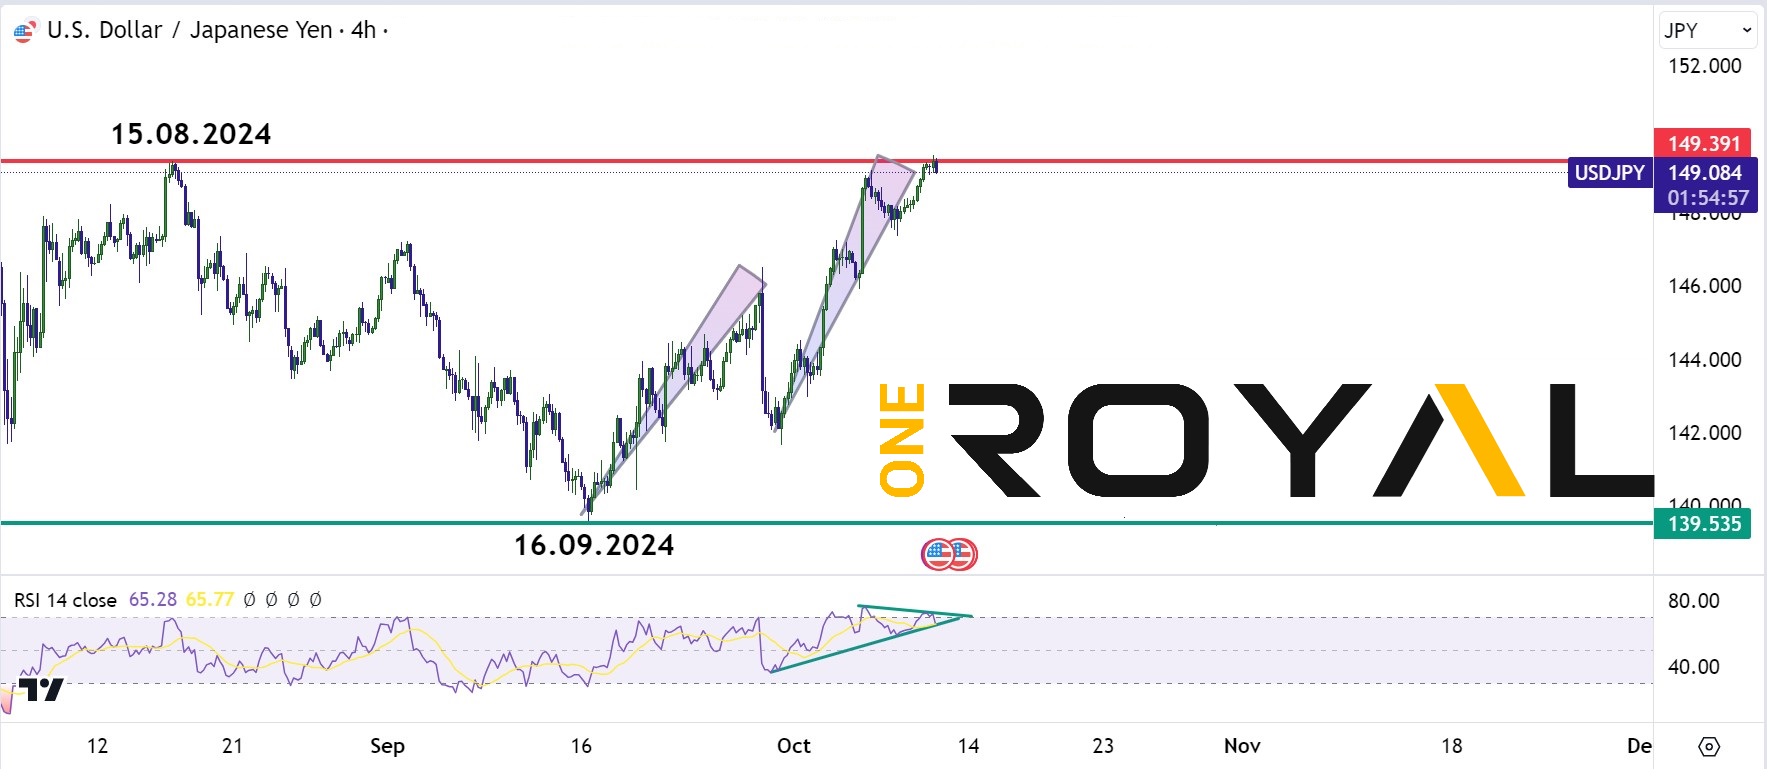Viewport: 1770px width, 778px height.
Task: Click the 15.08.2024 date annotation
Action: tap(191, 134)
